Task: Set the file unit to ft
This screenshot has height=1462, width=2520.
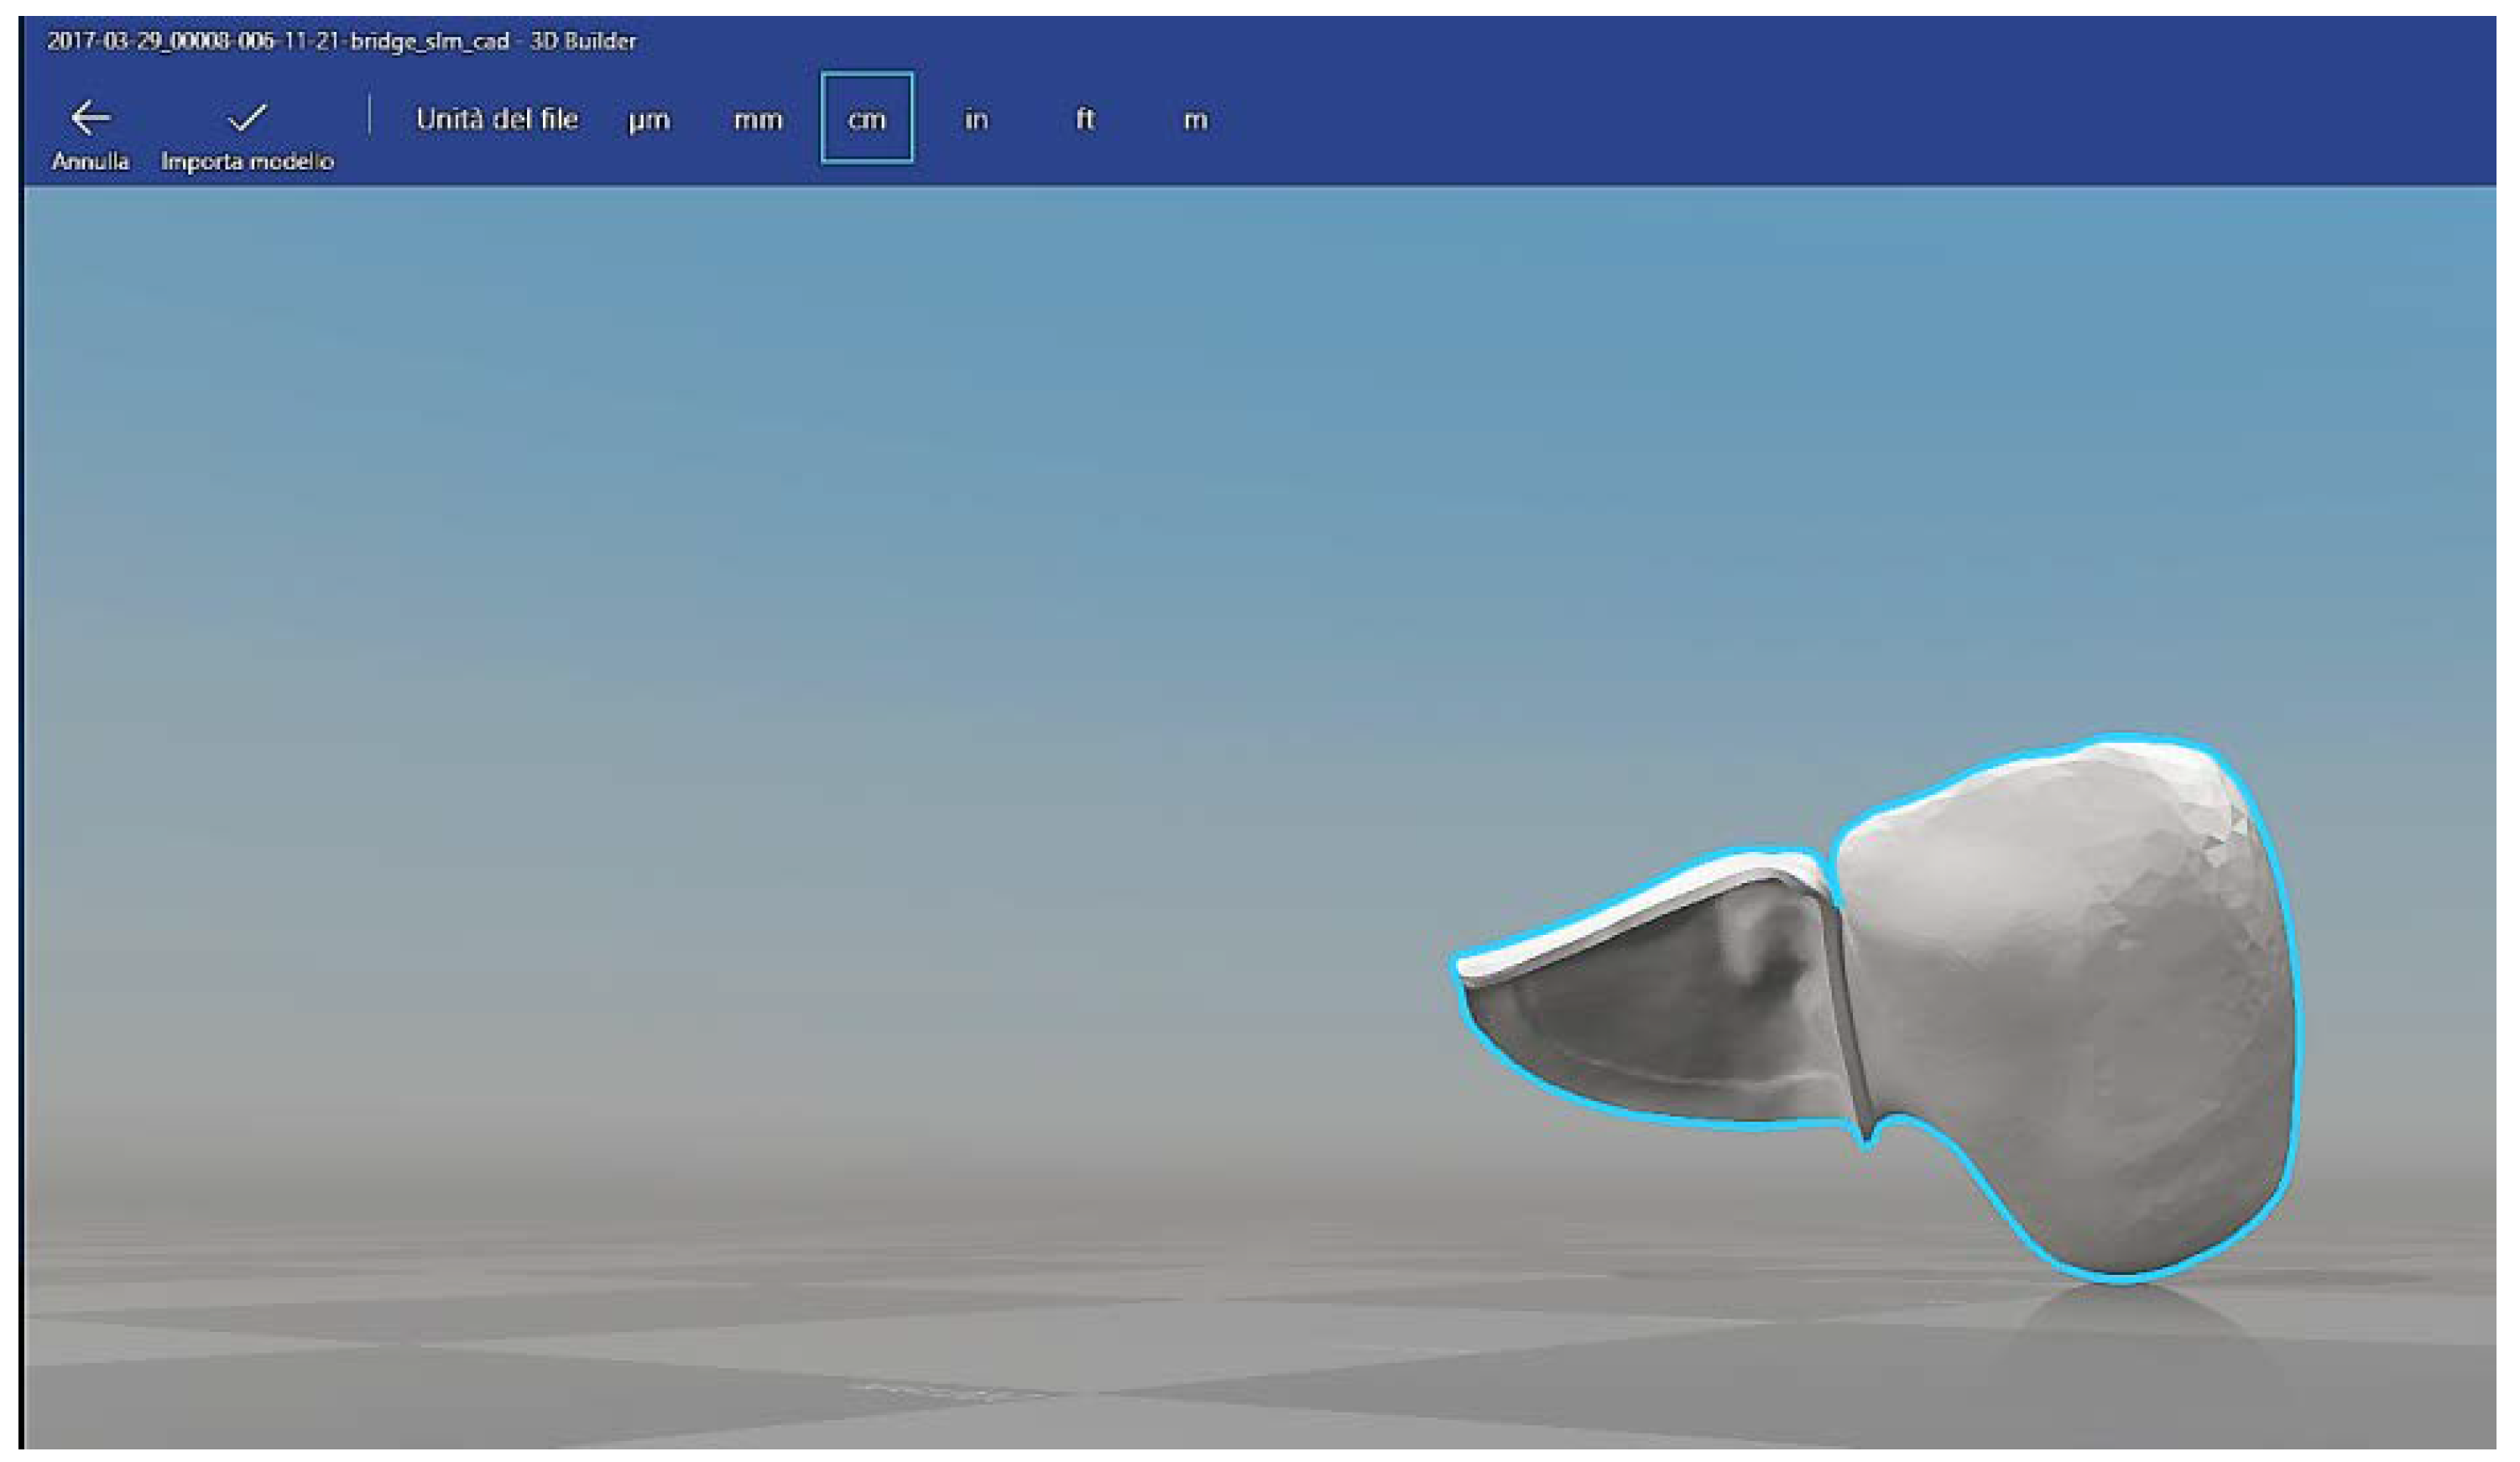Action: pyautogui.click(x=1084, y=120)
